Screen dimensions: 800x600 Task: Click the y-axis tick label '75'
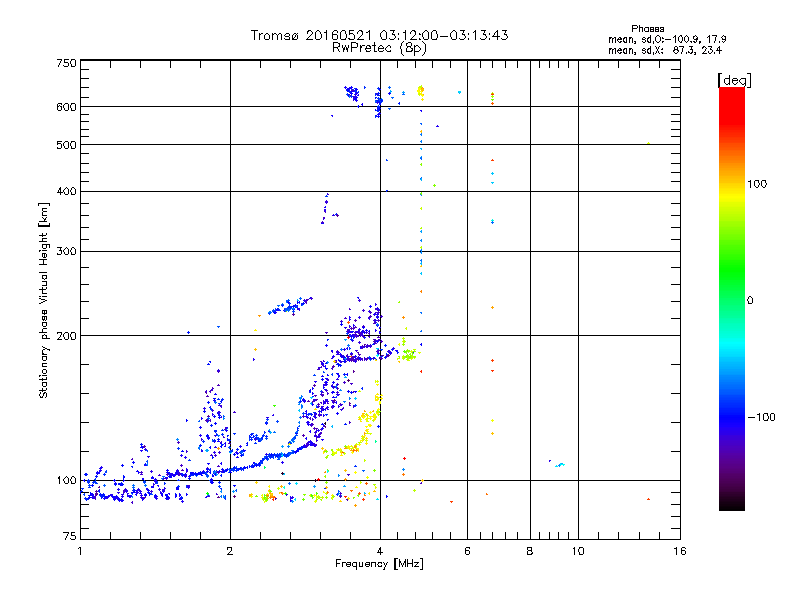tap(70, 536)
